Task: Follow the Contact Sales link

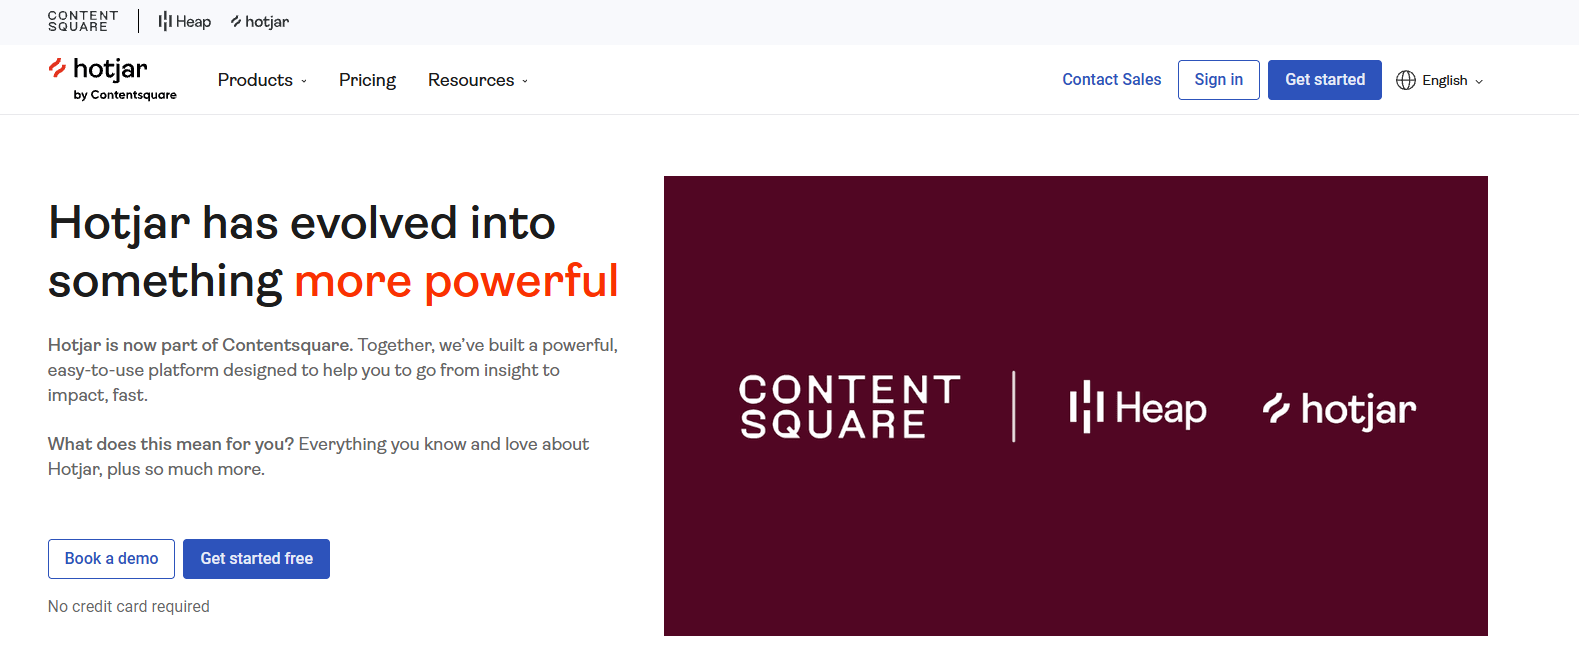Action: click(x=1112, y=80)
